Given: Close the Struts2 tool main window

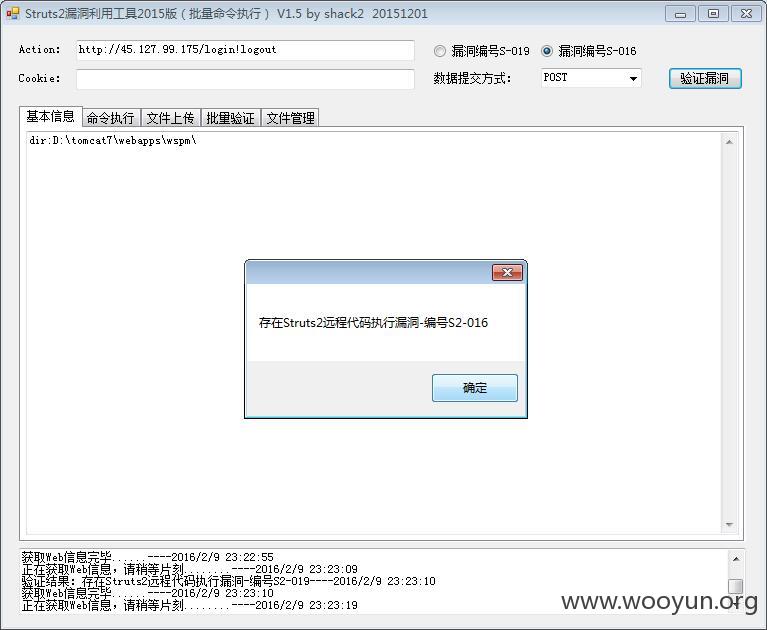Looking at the screenshot, I should click(746, 14).
